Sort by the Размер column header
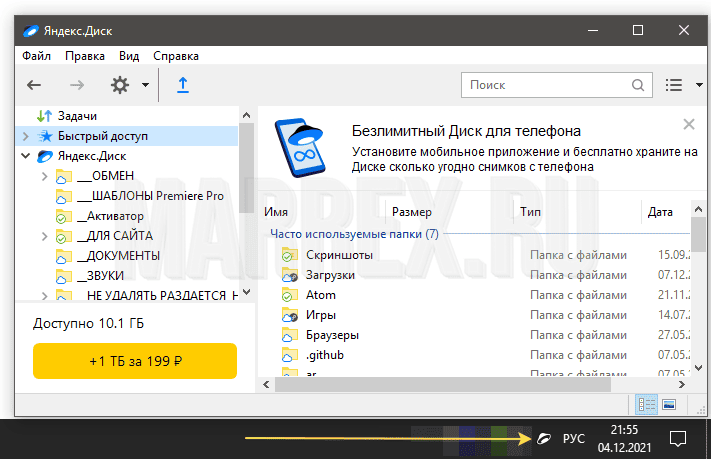The width and height of the screenshot is (711, 459). (412, 212)
